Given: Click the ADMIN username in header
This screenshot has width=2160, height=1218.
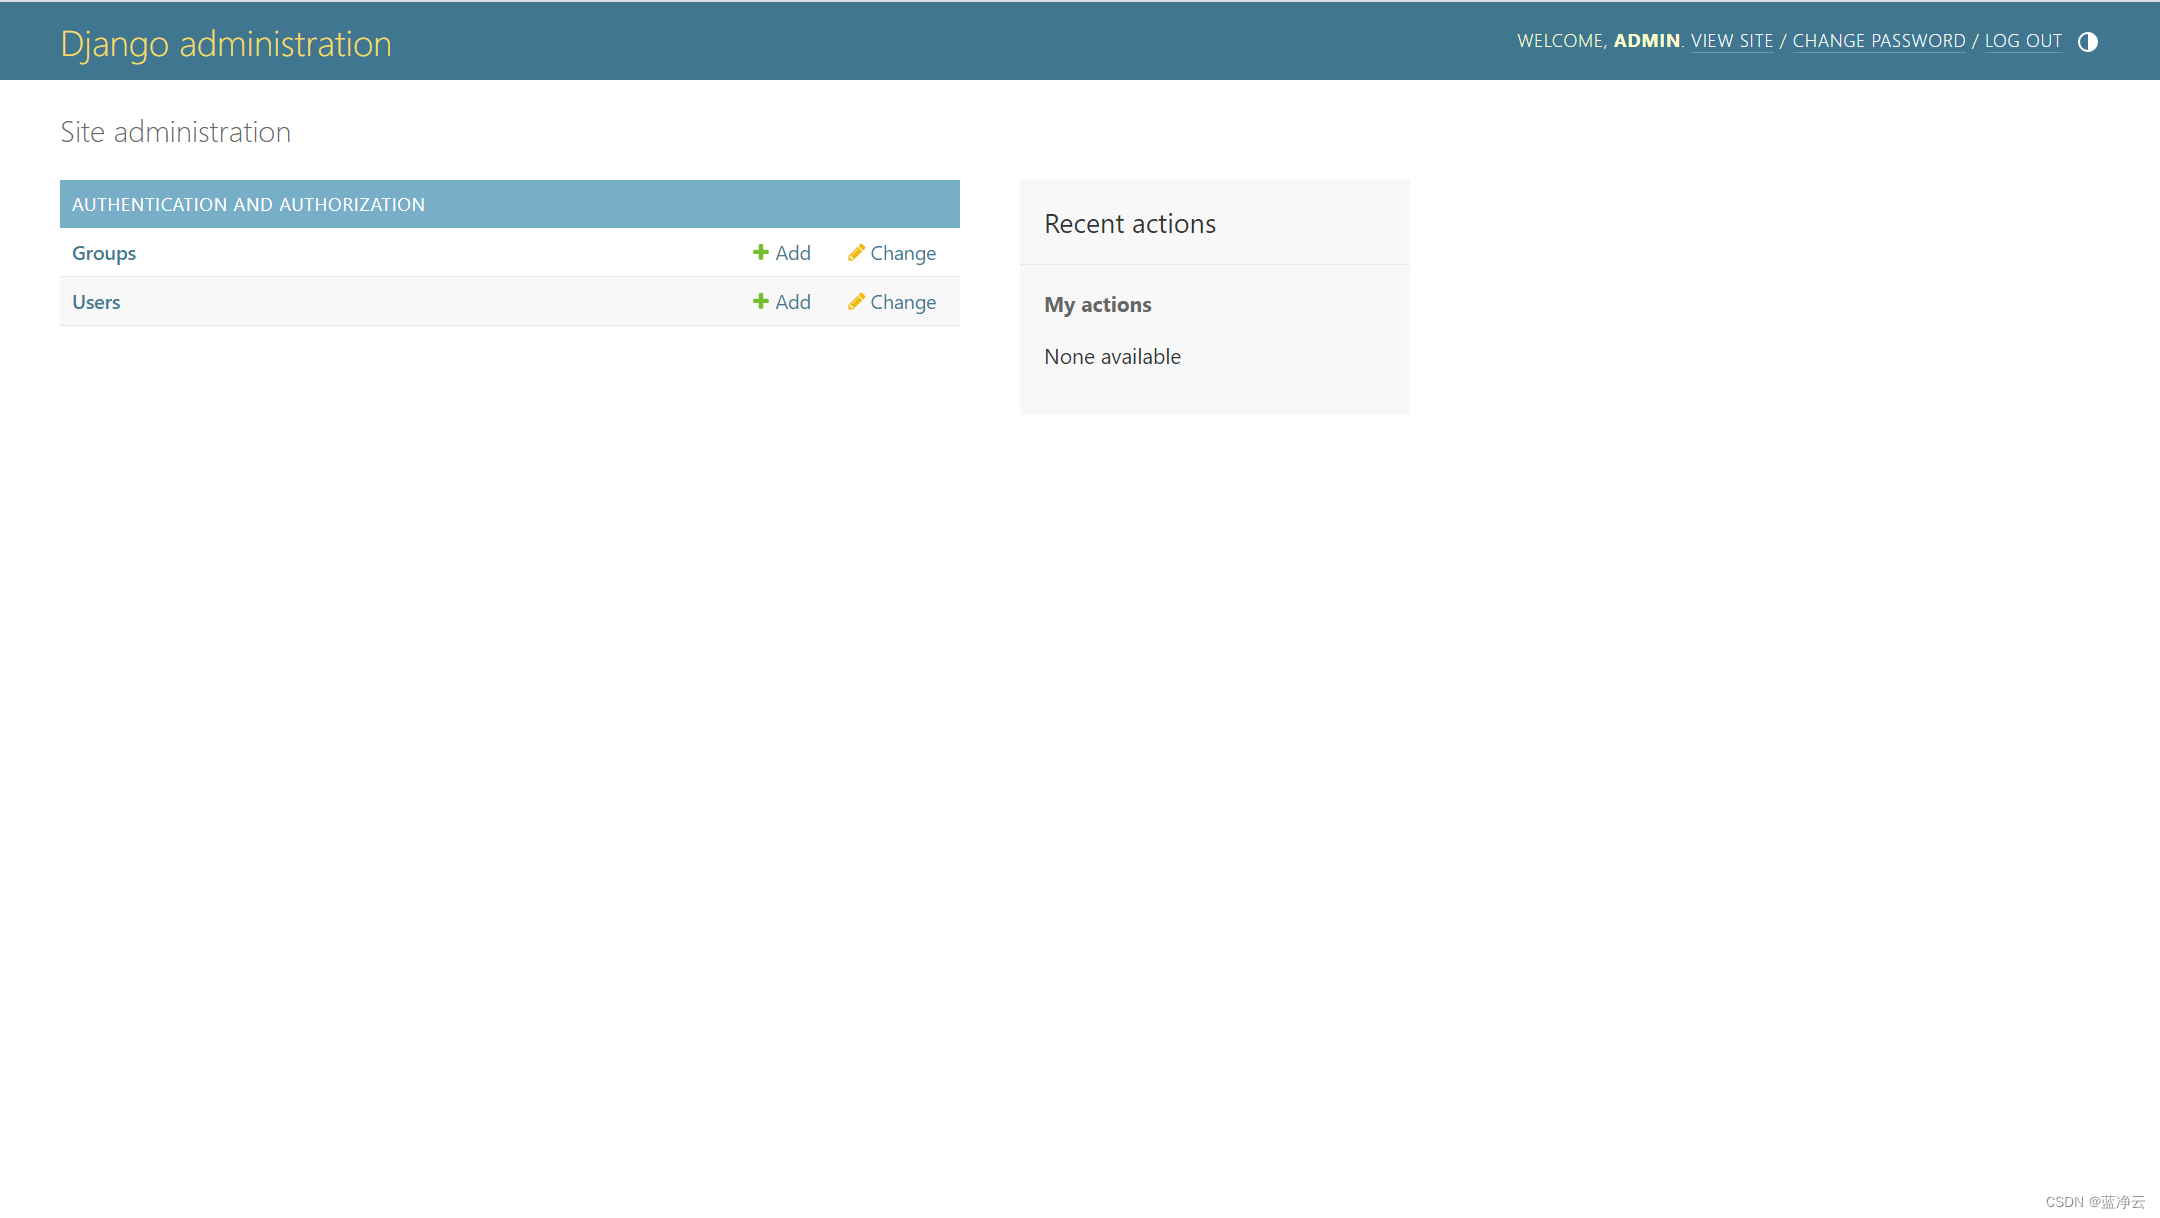Looking at the screenshot, I should [x=1646, y=41].
